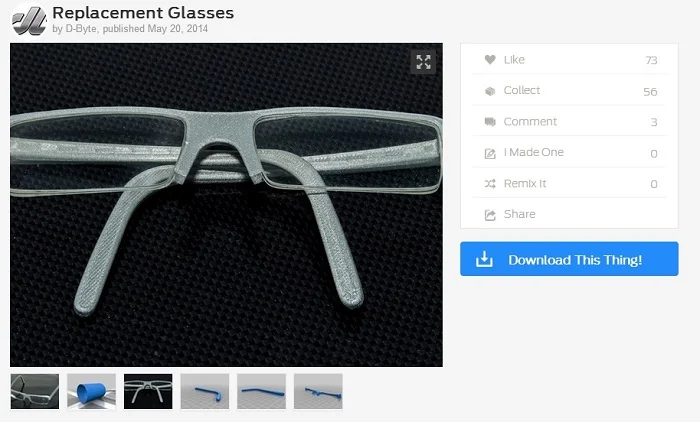Click the Remix It shuffle icon
Viewport: 700px width, 422px height.
pyautogui.click(x=490, y=184)
